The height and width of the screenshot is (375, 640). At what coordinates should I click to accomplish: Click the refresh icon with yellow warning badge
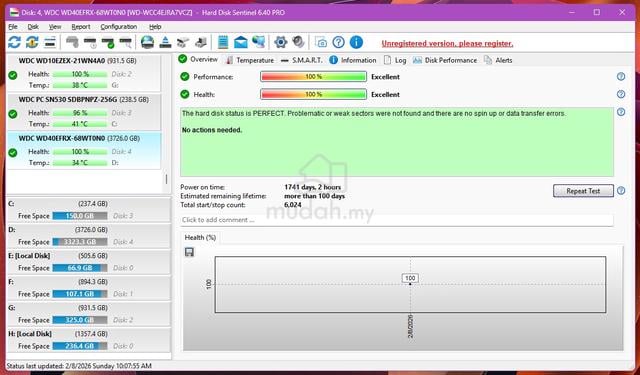pyautogui.click(x=32, y=42)
